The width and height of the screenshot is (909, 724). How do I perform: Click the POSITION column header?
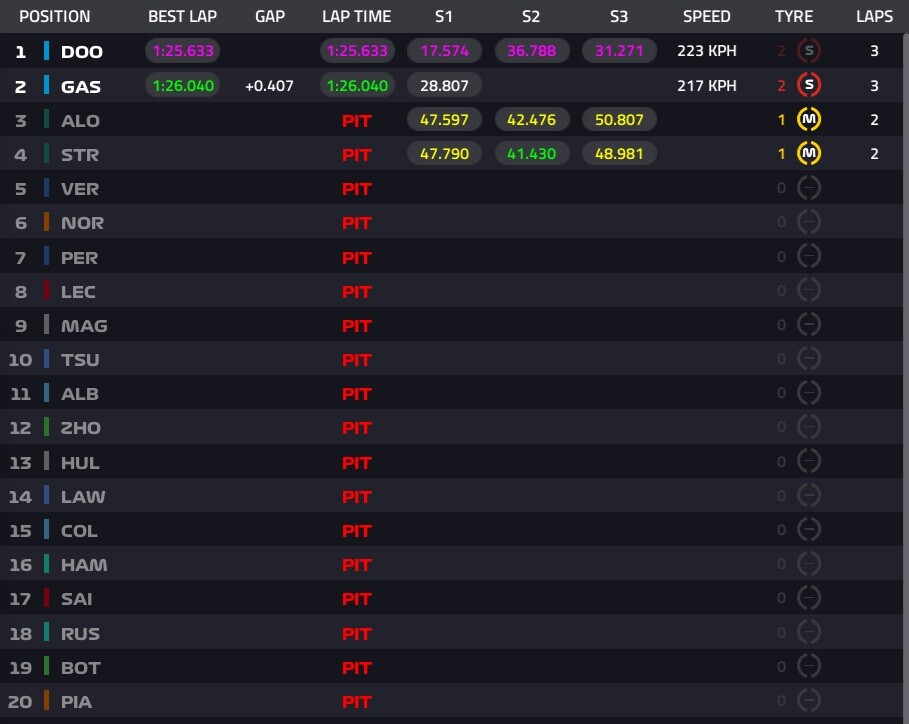pyautogui.click(x=54, y=16)
